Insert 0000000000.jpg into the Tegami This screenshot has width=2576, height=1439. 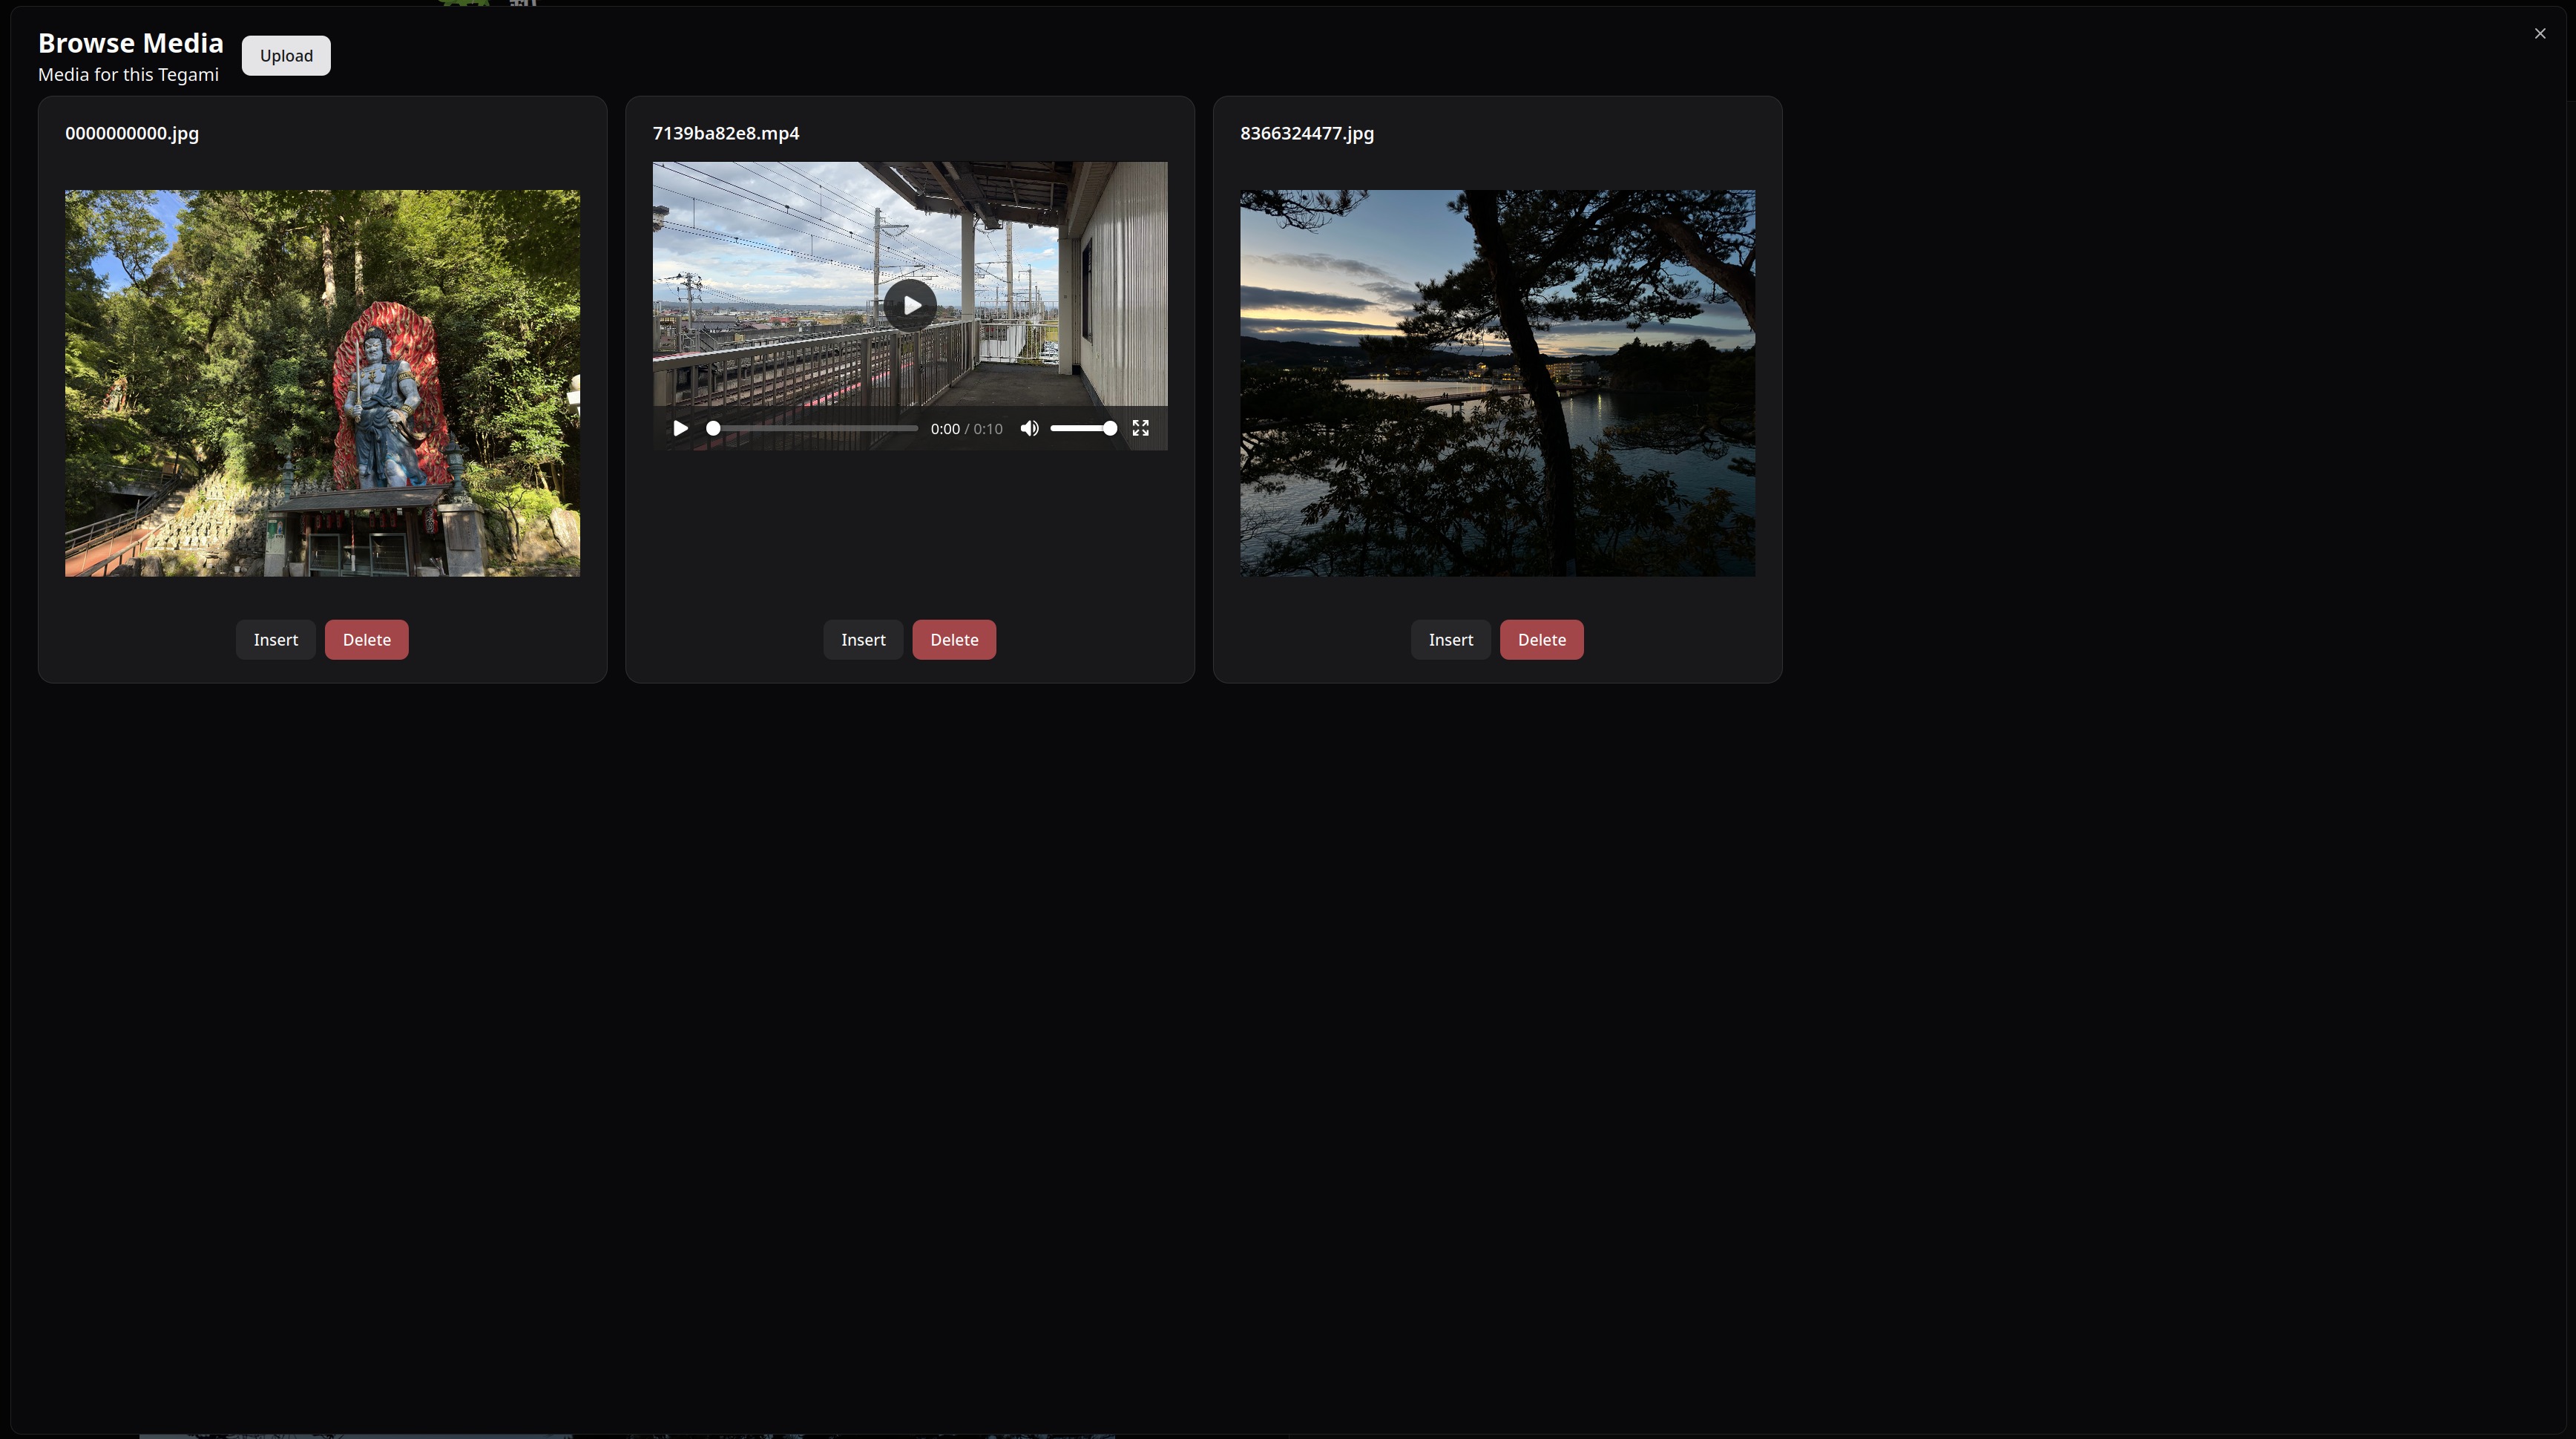[x=275, y=640]
